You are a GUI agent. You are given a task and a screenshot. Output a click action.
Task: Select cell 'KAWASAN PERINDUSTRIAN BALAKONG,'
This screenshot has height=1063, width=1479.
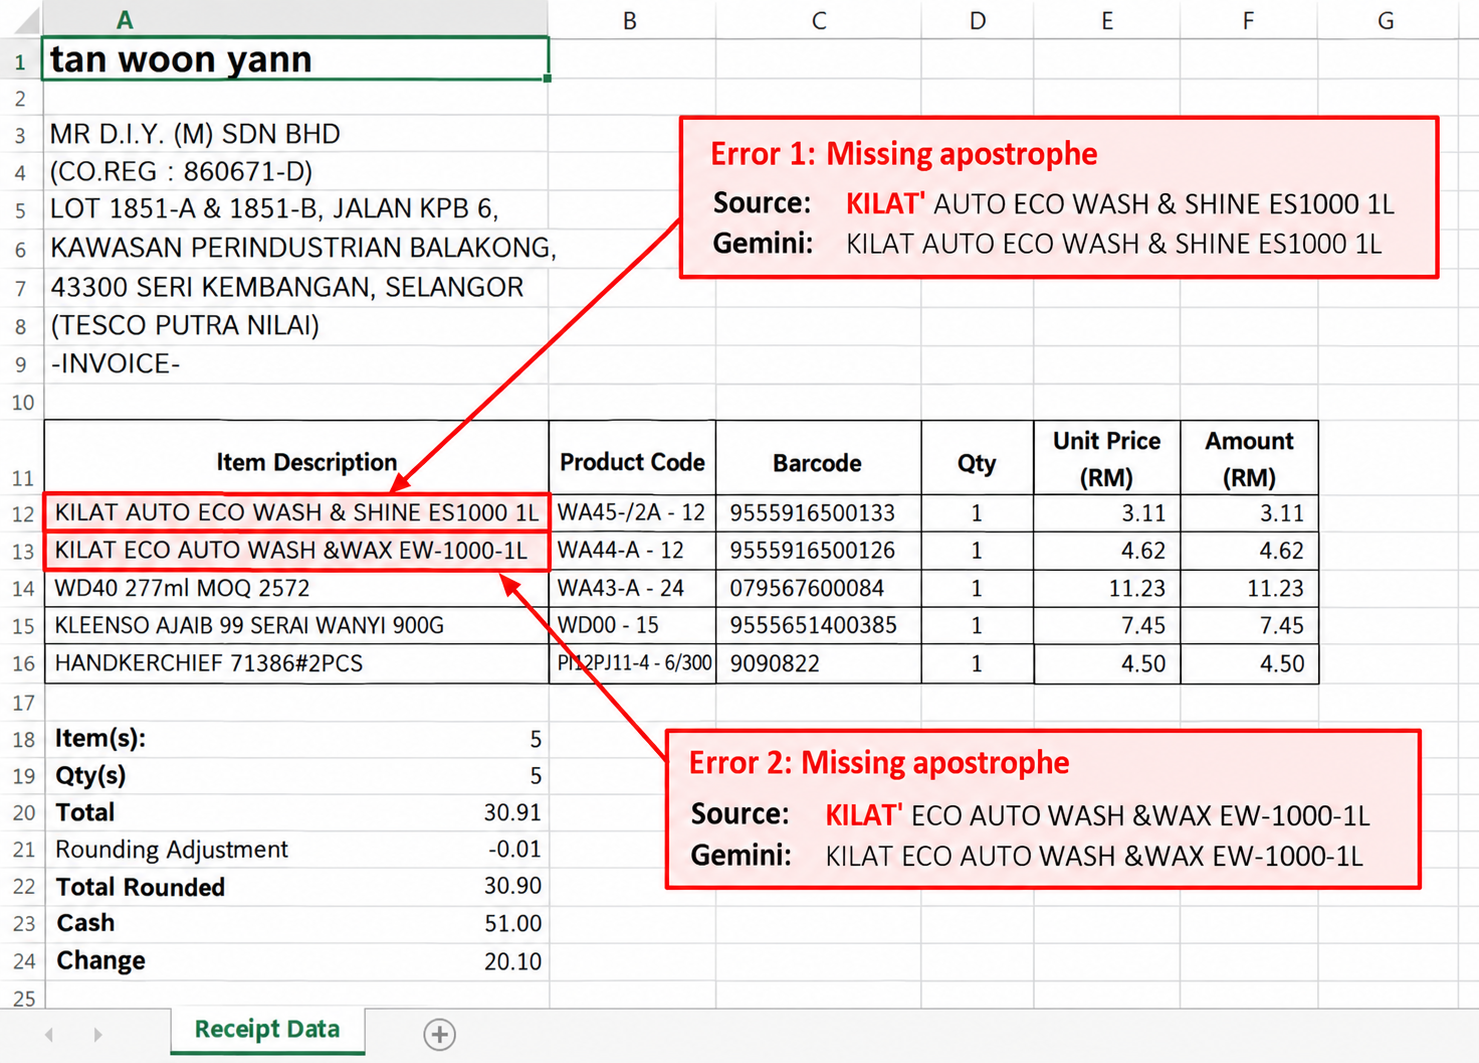296,248
